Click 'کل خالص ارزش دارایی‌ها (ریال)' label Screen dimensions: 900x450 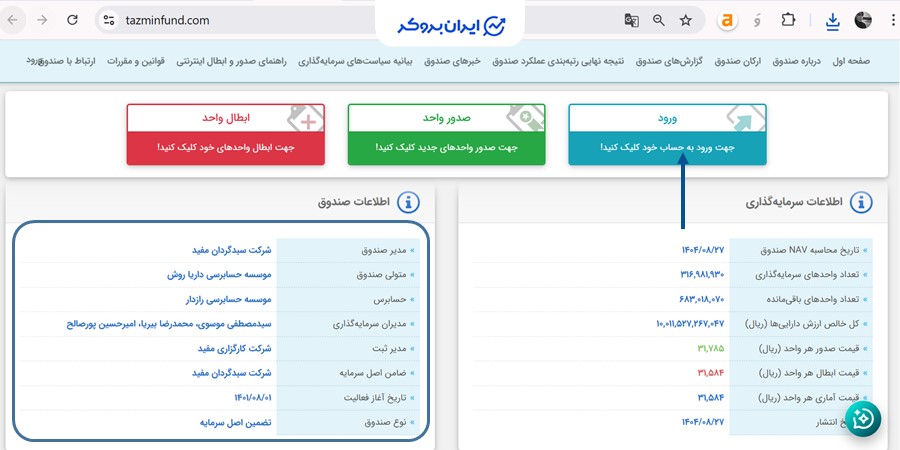pos(802,324)
